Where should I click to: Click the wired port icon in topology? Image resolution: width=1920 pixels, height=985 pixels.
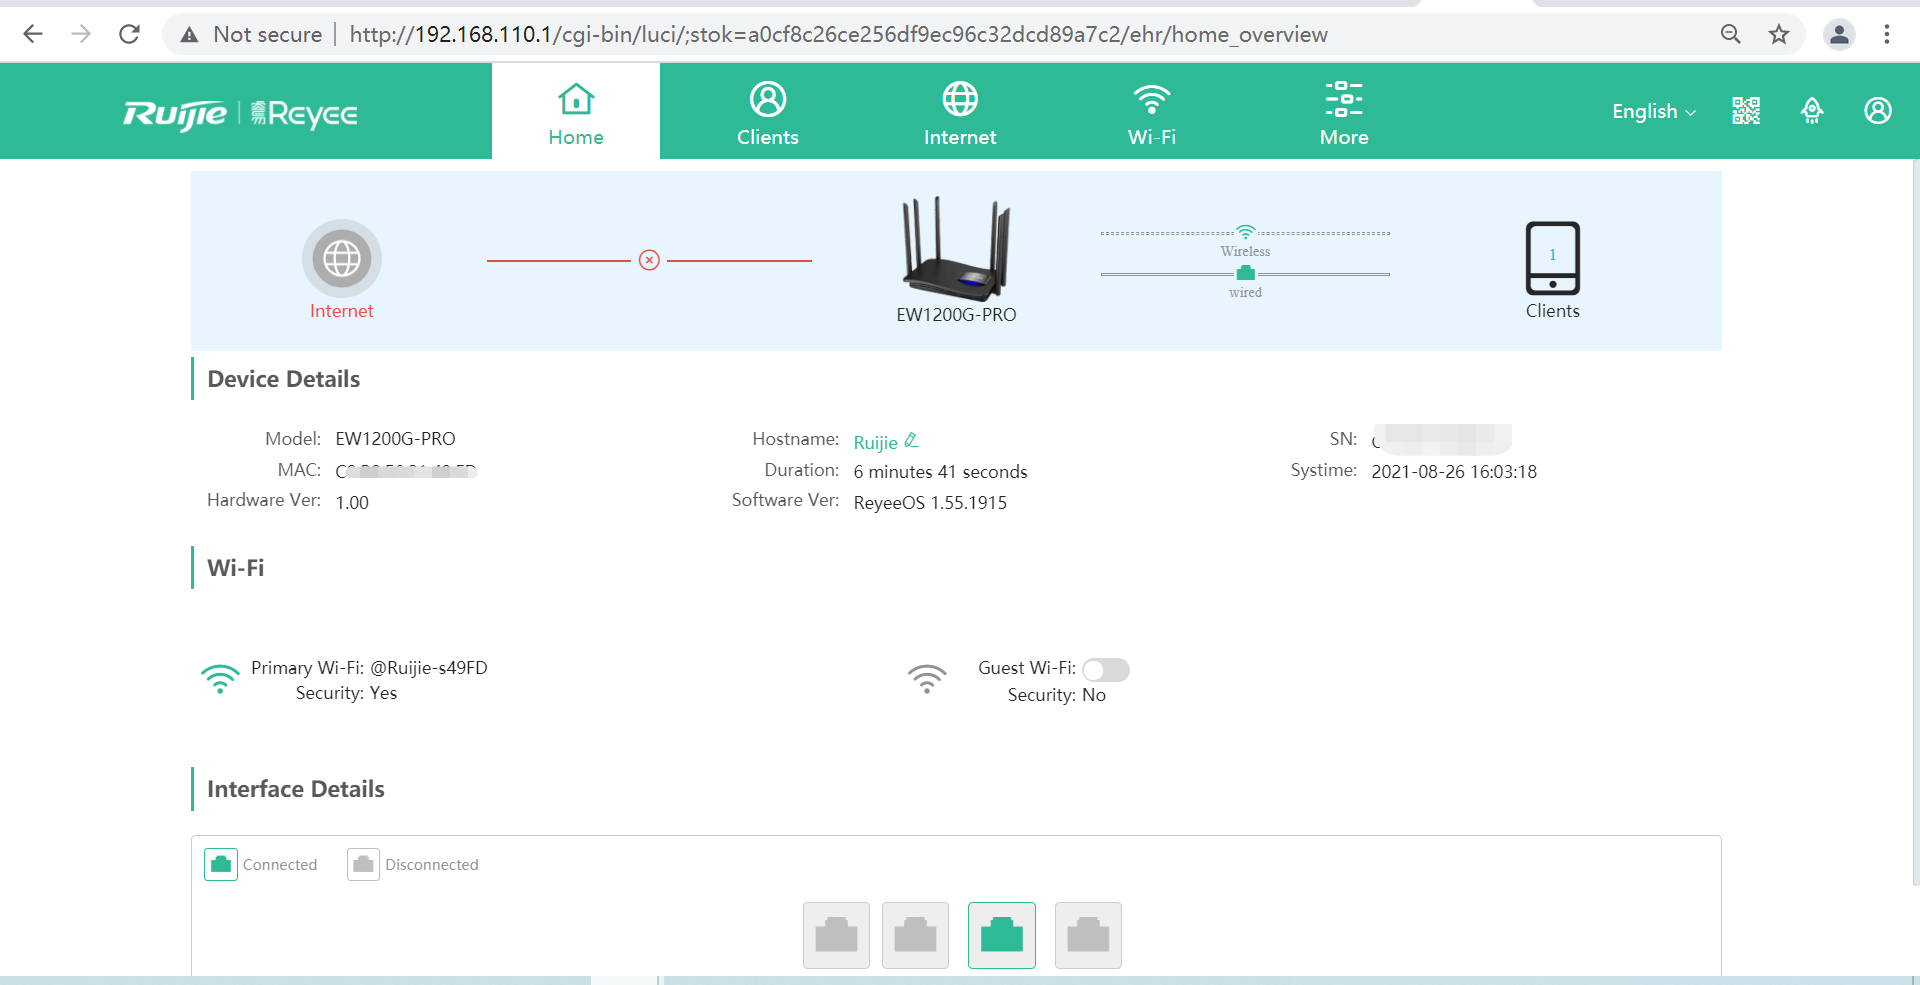point(1245,273)
